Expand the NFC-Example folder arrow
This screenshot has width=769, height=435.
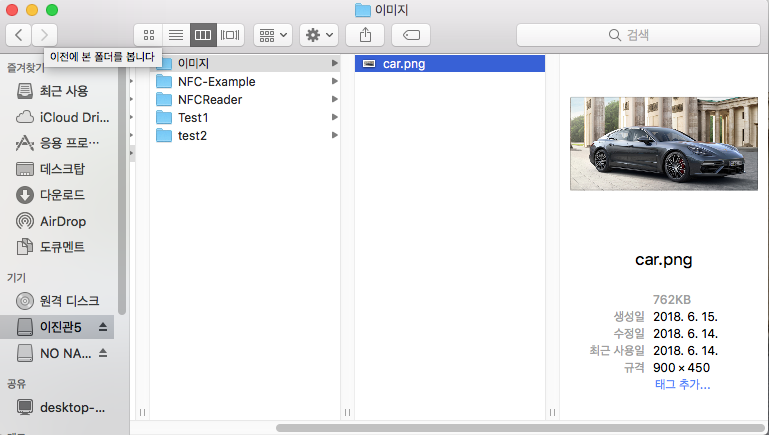coord(335,82)
